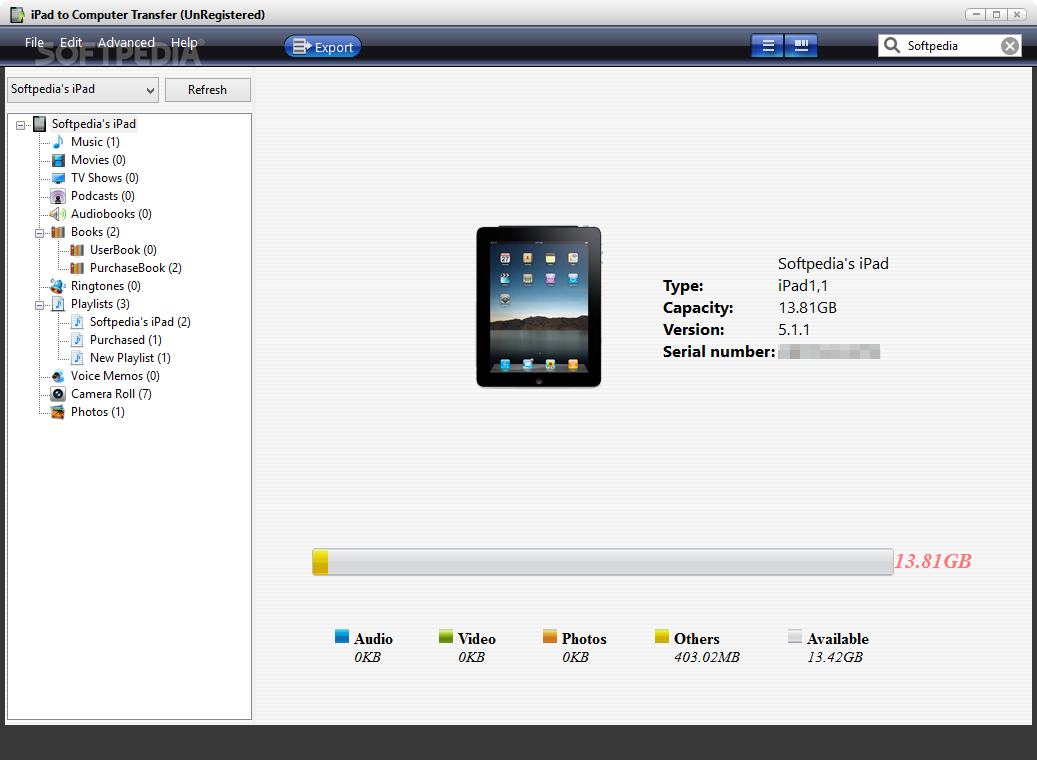Screen dimensions: 1037x760
Task: Click the Voice Memos icon
Action: tap(58, 376)
